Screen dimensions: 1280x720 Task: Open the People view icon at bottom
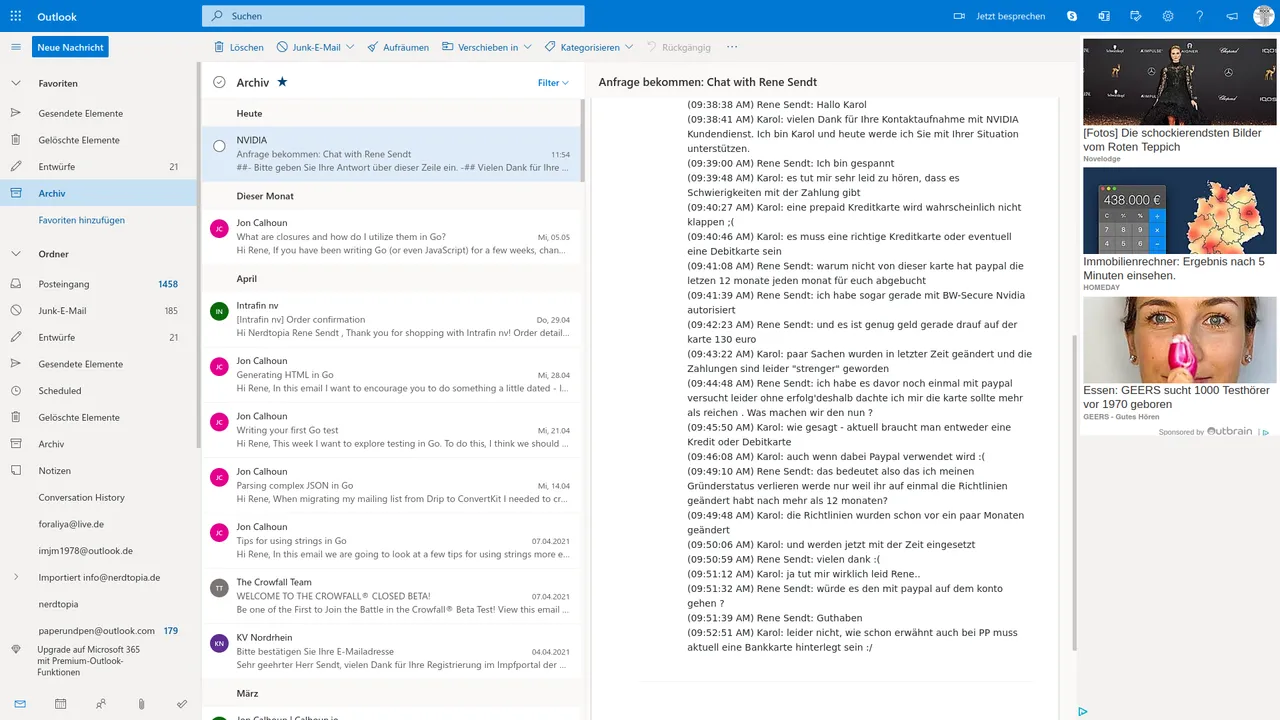click(x=101, y=704)
